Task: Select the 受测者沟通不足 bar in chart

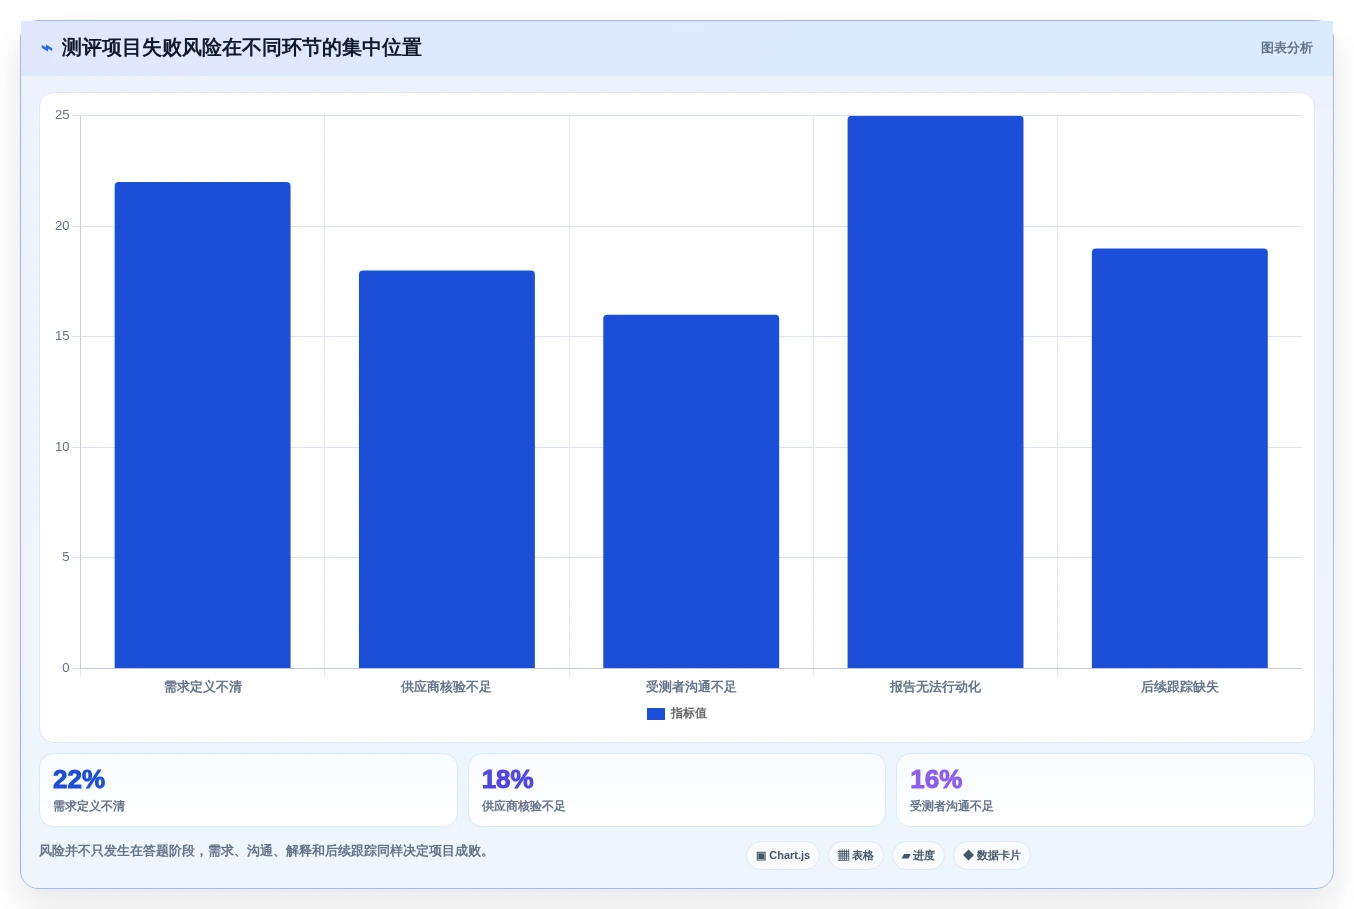Action: pyautogui.click(x=691, y=491)
